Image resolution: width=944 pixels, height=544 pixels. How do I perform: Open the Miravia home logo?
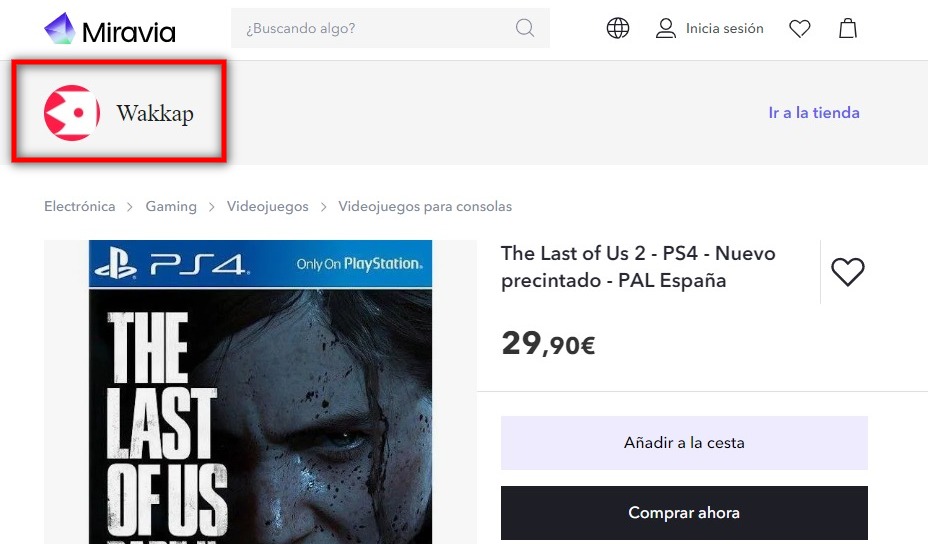[110, 29]
